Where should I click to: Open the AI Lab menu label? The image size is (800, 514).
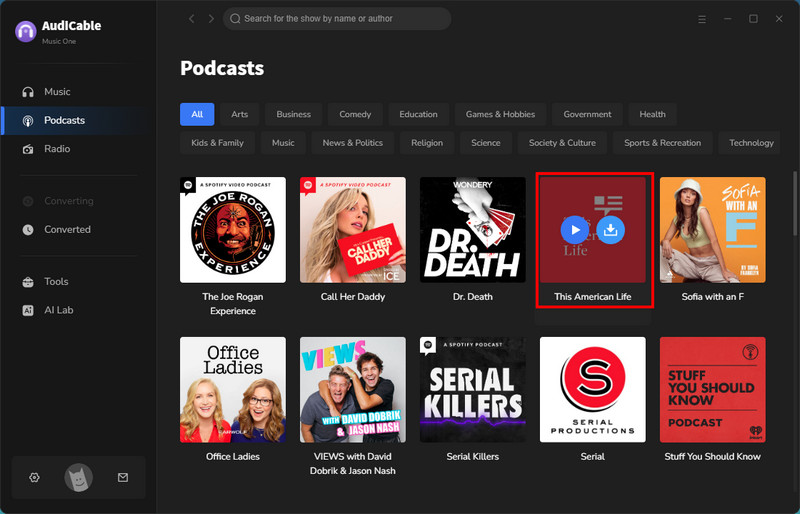point(59,310)
